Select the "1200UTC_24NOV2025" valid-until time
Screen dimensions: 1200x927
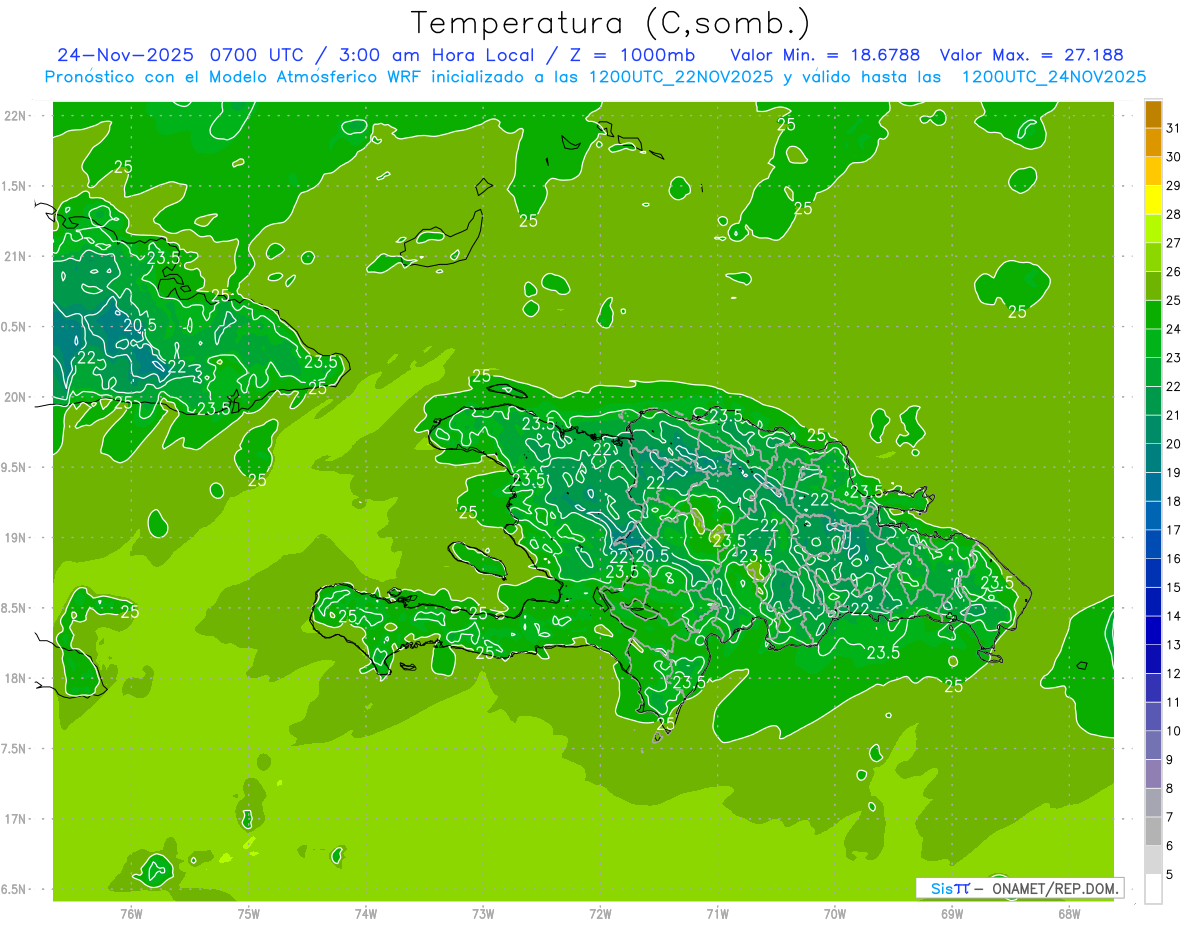click(x=1053, y=77)
